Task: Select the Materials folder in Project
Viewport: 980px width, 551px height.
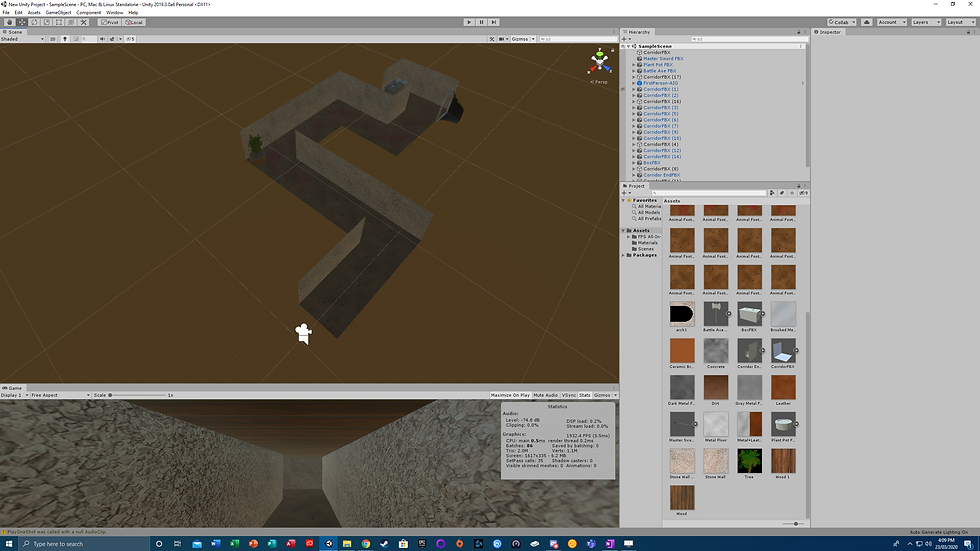Action: click(x=648, y=243)
